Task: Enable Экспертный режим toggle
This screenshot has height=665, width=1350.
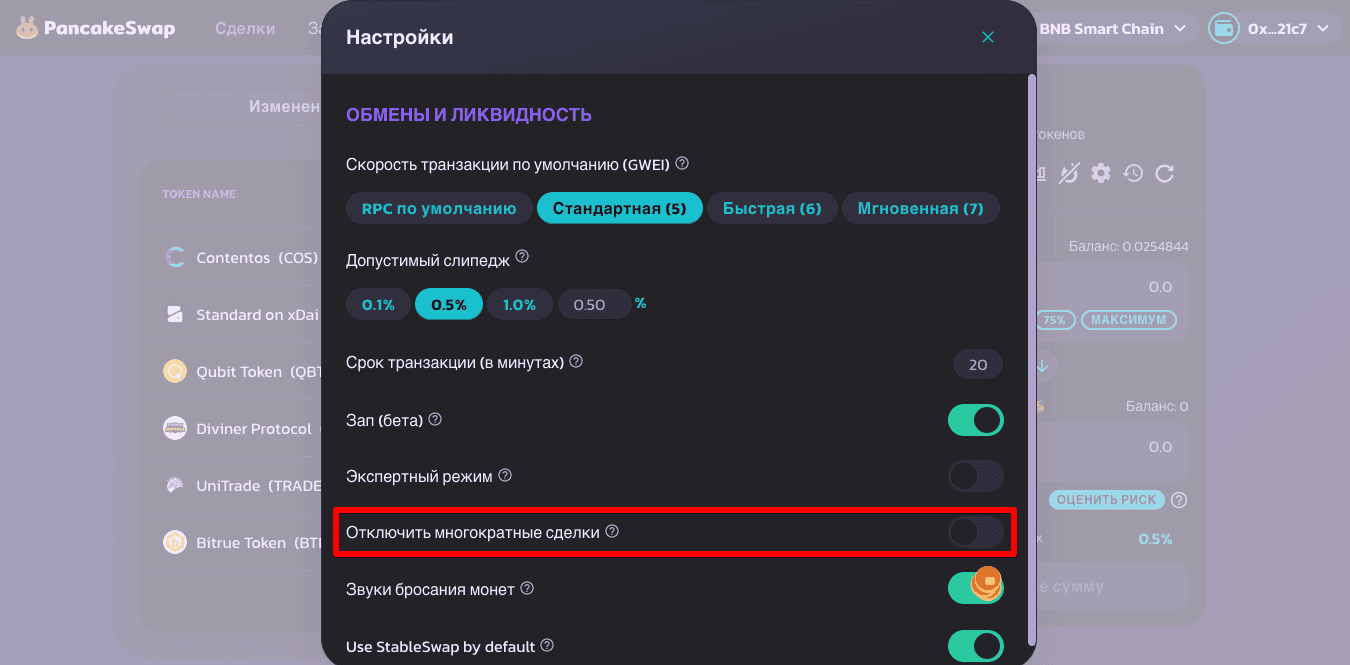Action: 975,476
